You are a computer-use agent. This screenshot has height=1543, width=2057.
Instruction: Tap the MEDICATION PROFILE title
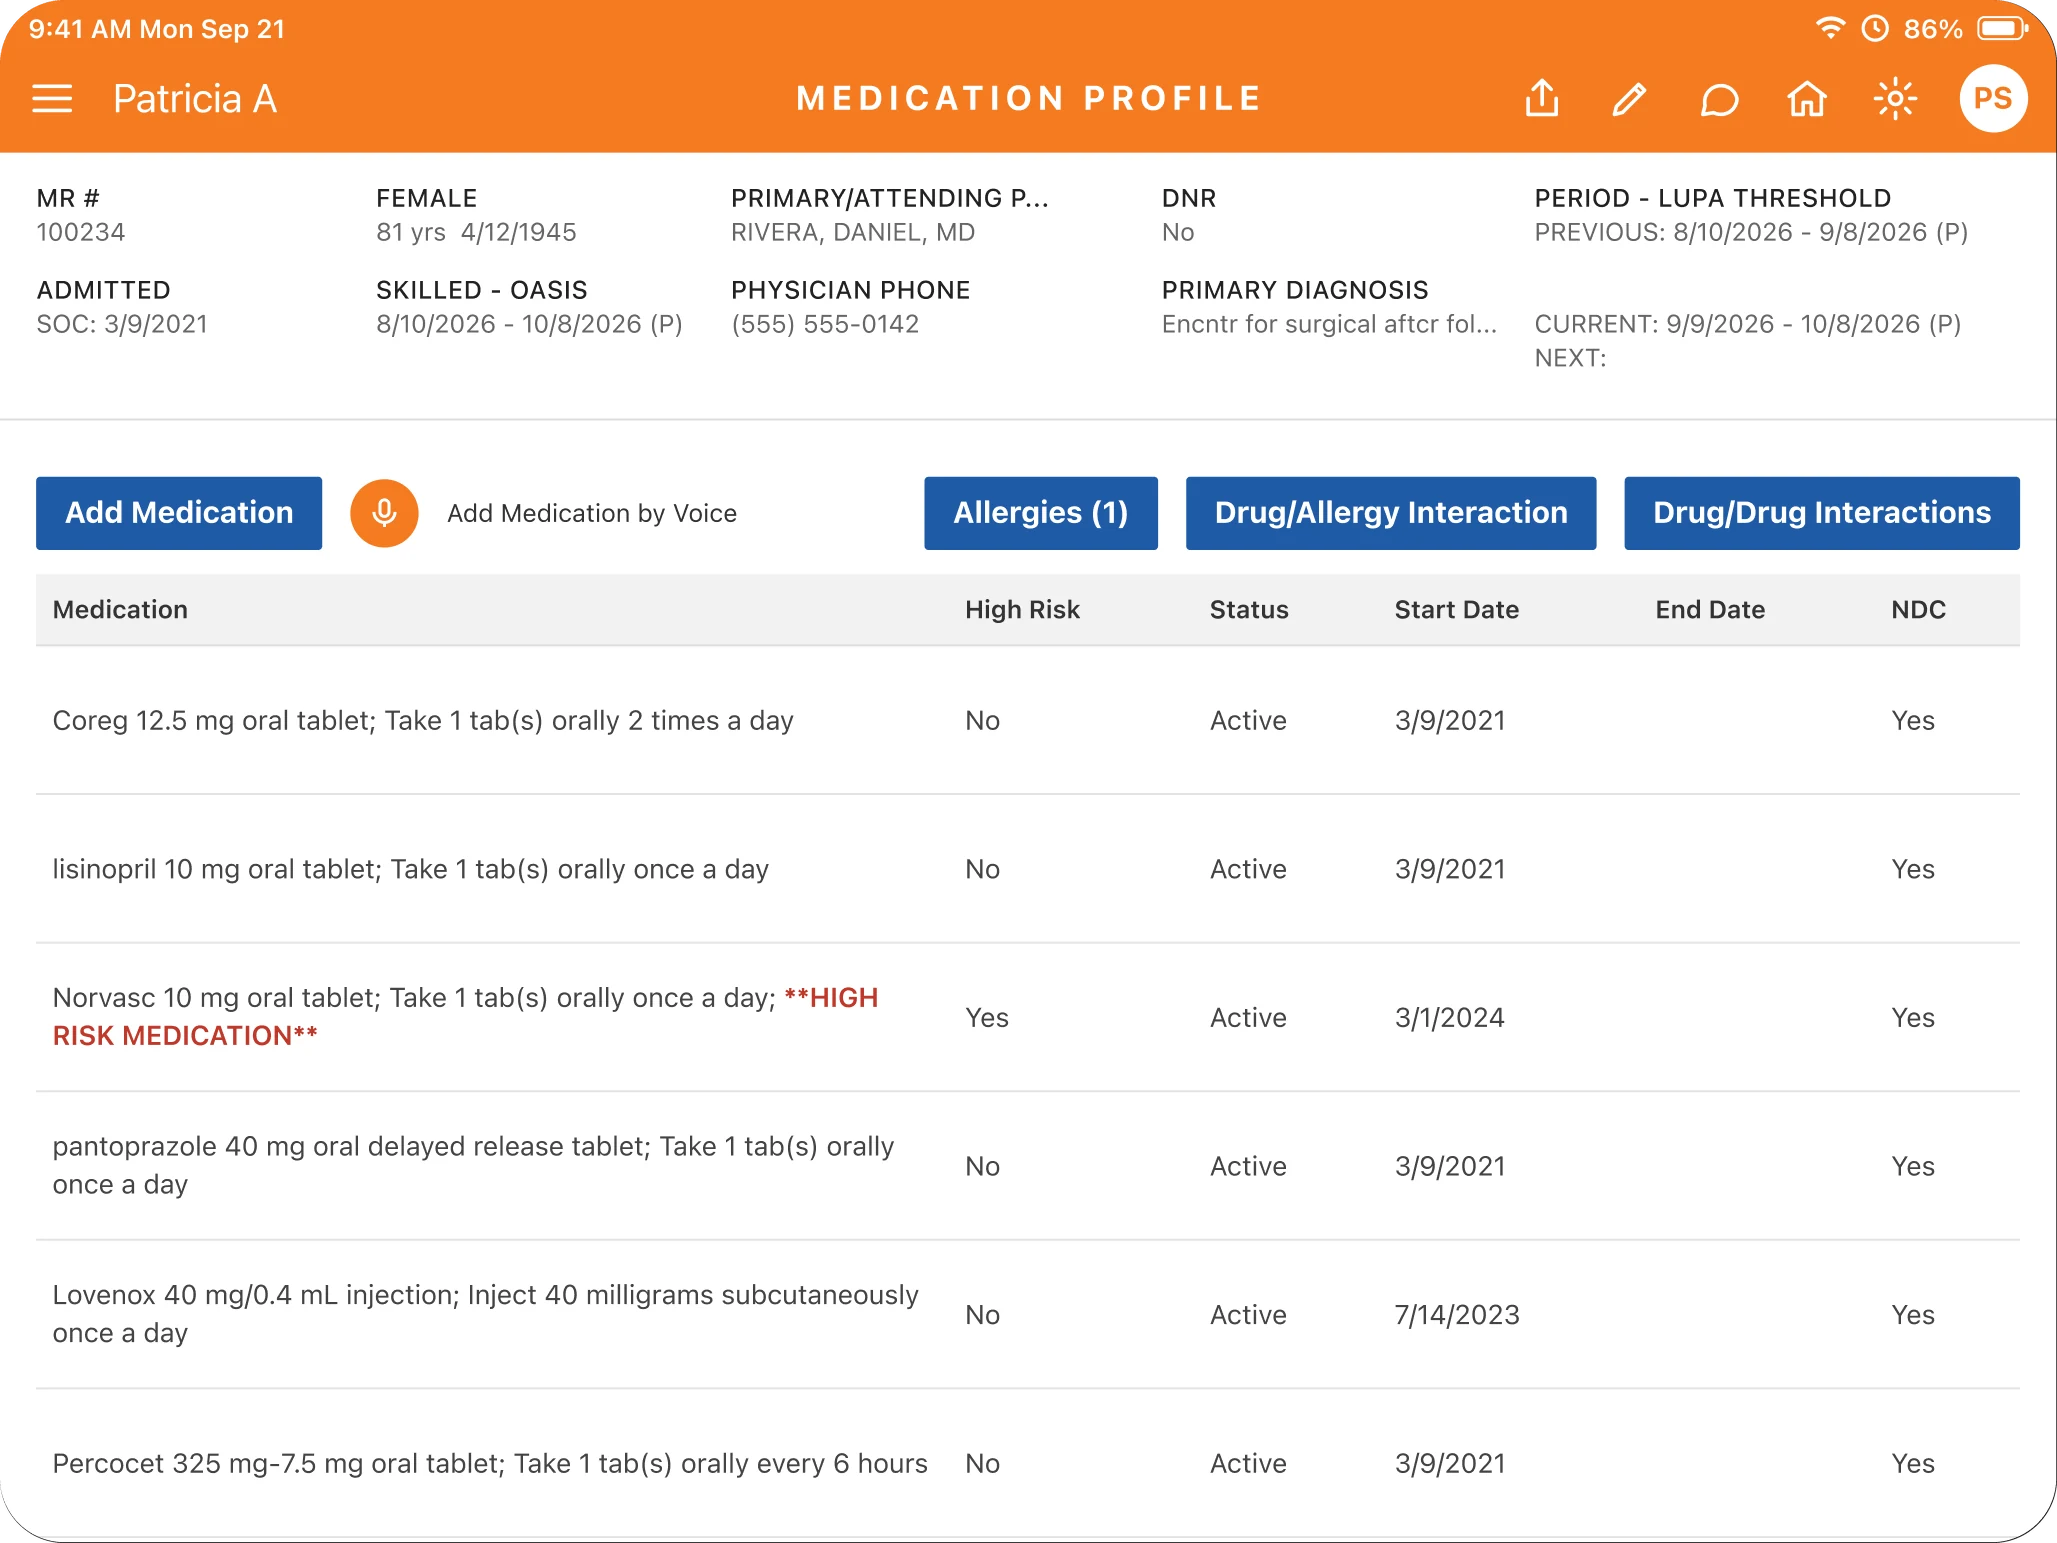pyautogui.click(x=1028, y=99)
